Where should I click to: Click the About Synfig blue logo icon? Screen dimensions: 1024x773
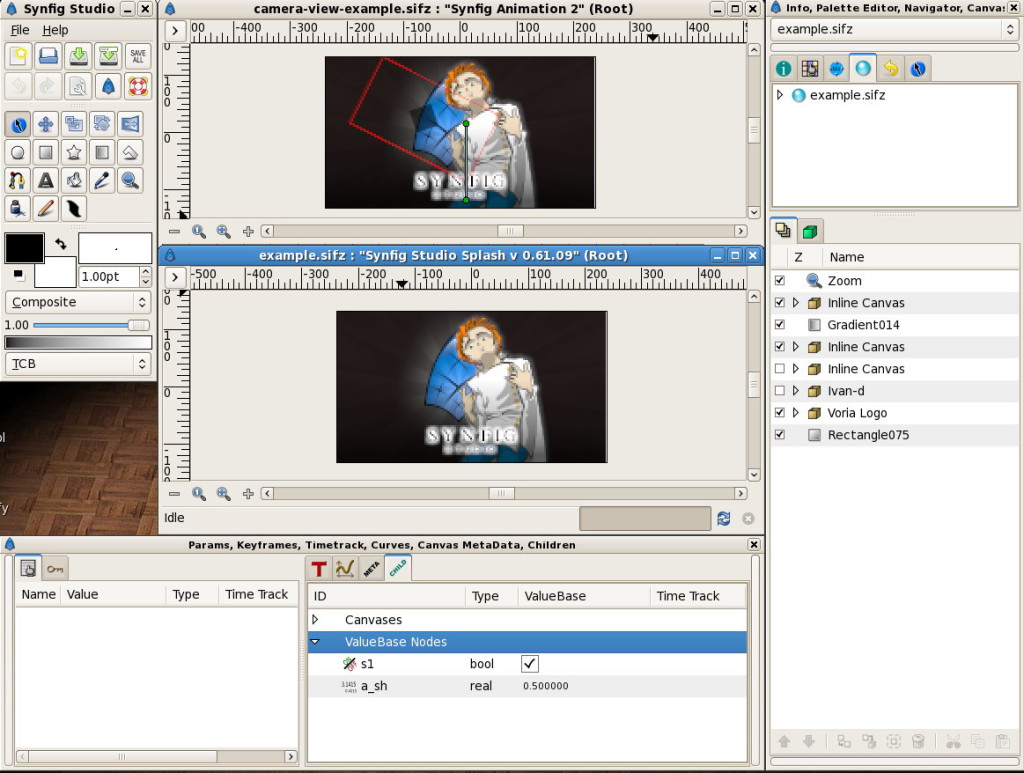(108, 86)
